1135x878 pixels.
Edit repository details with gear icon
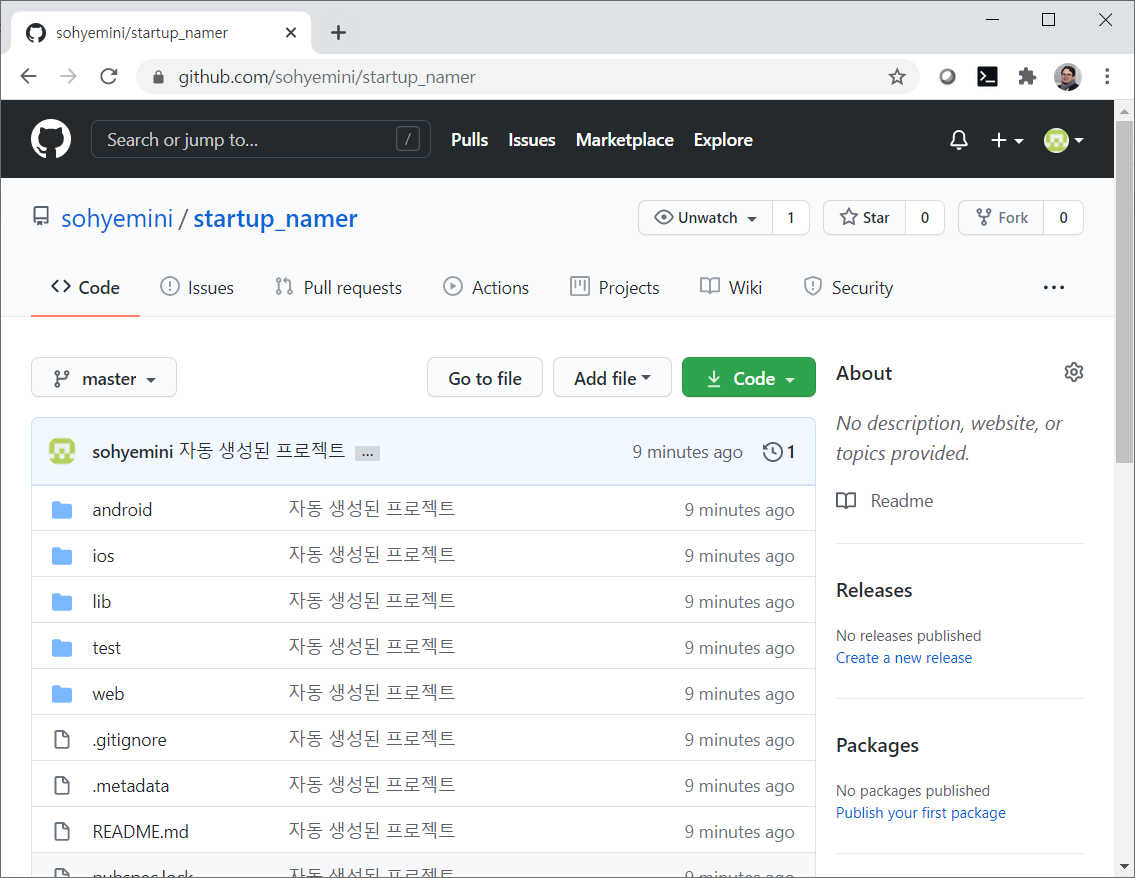[x=1073, y=372]
